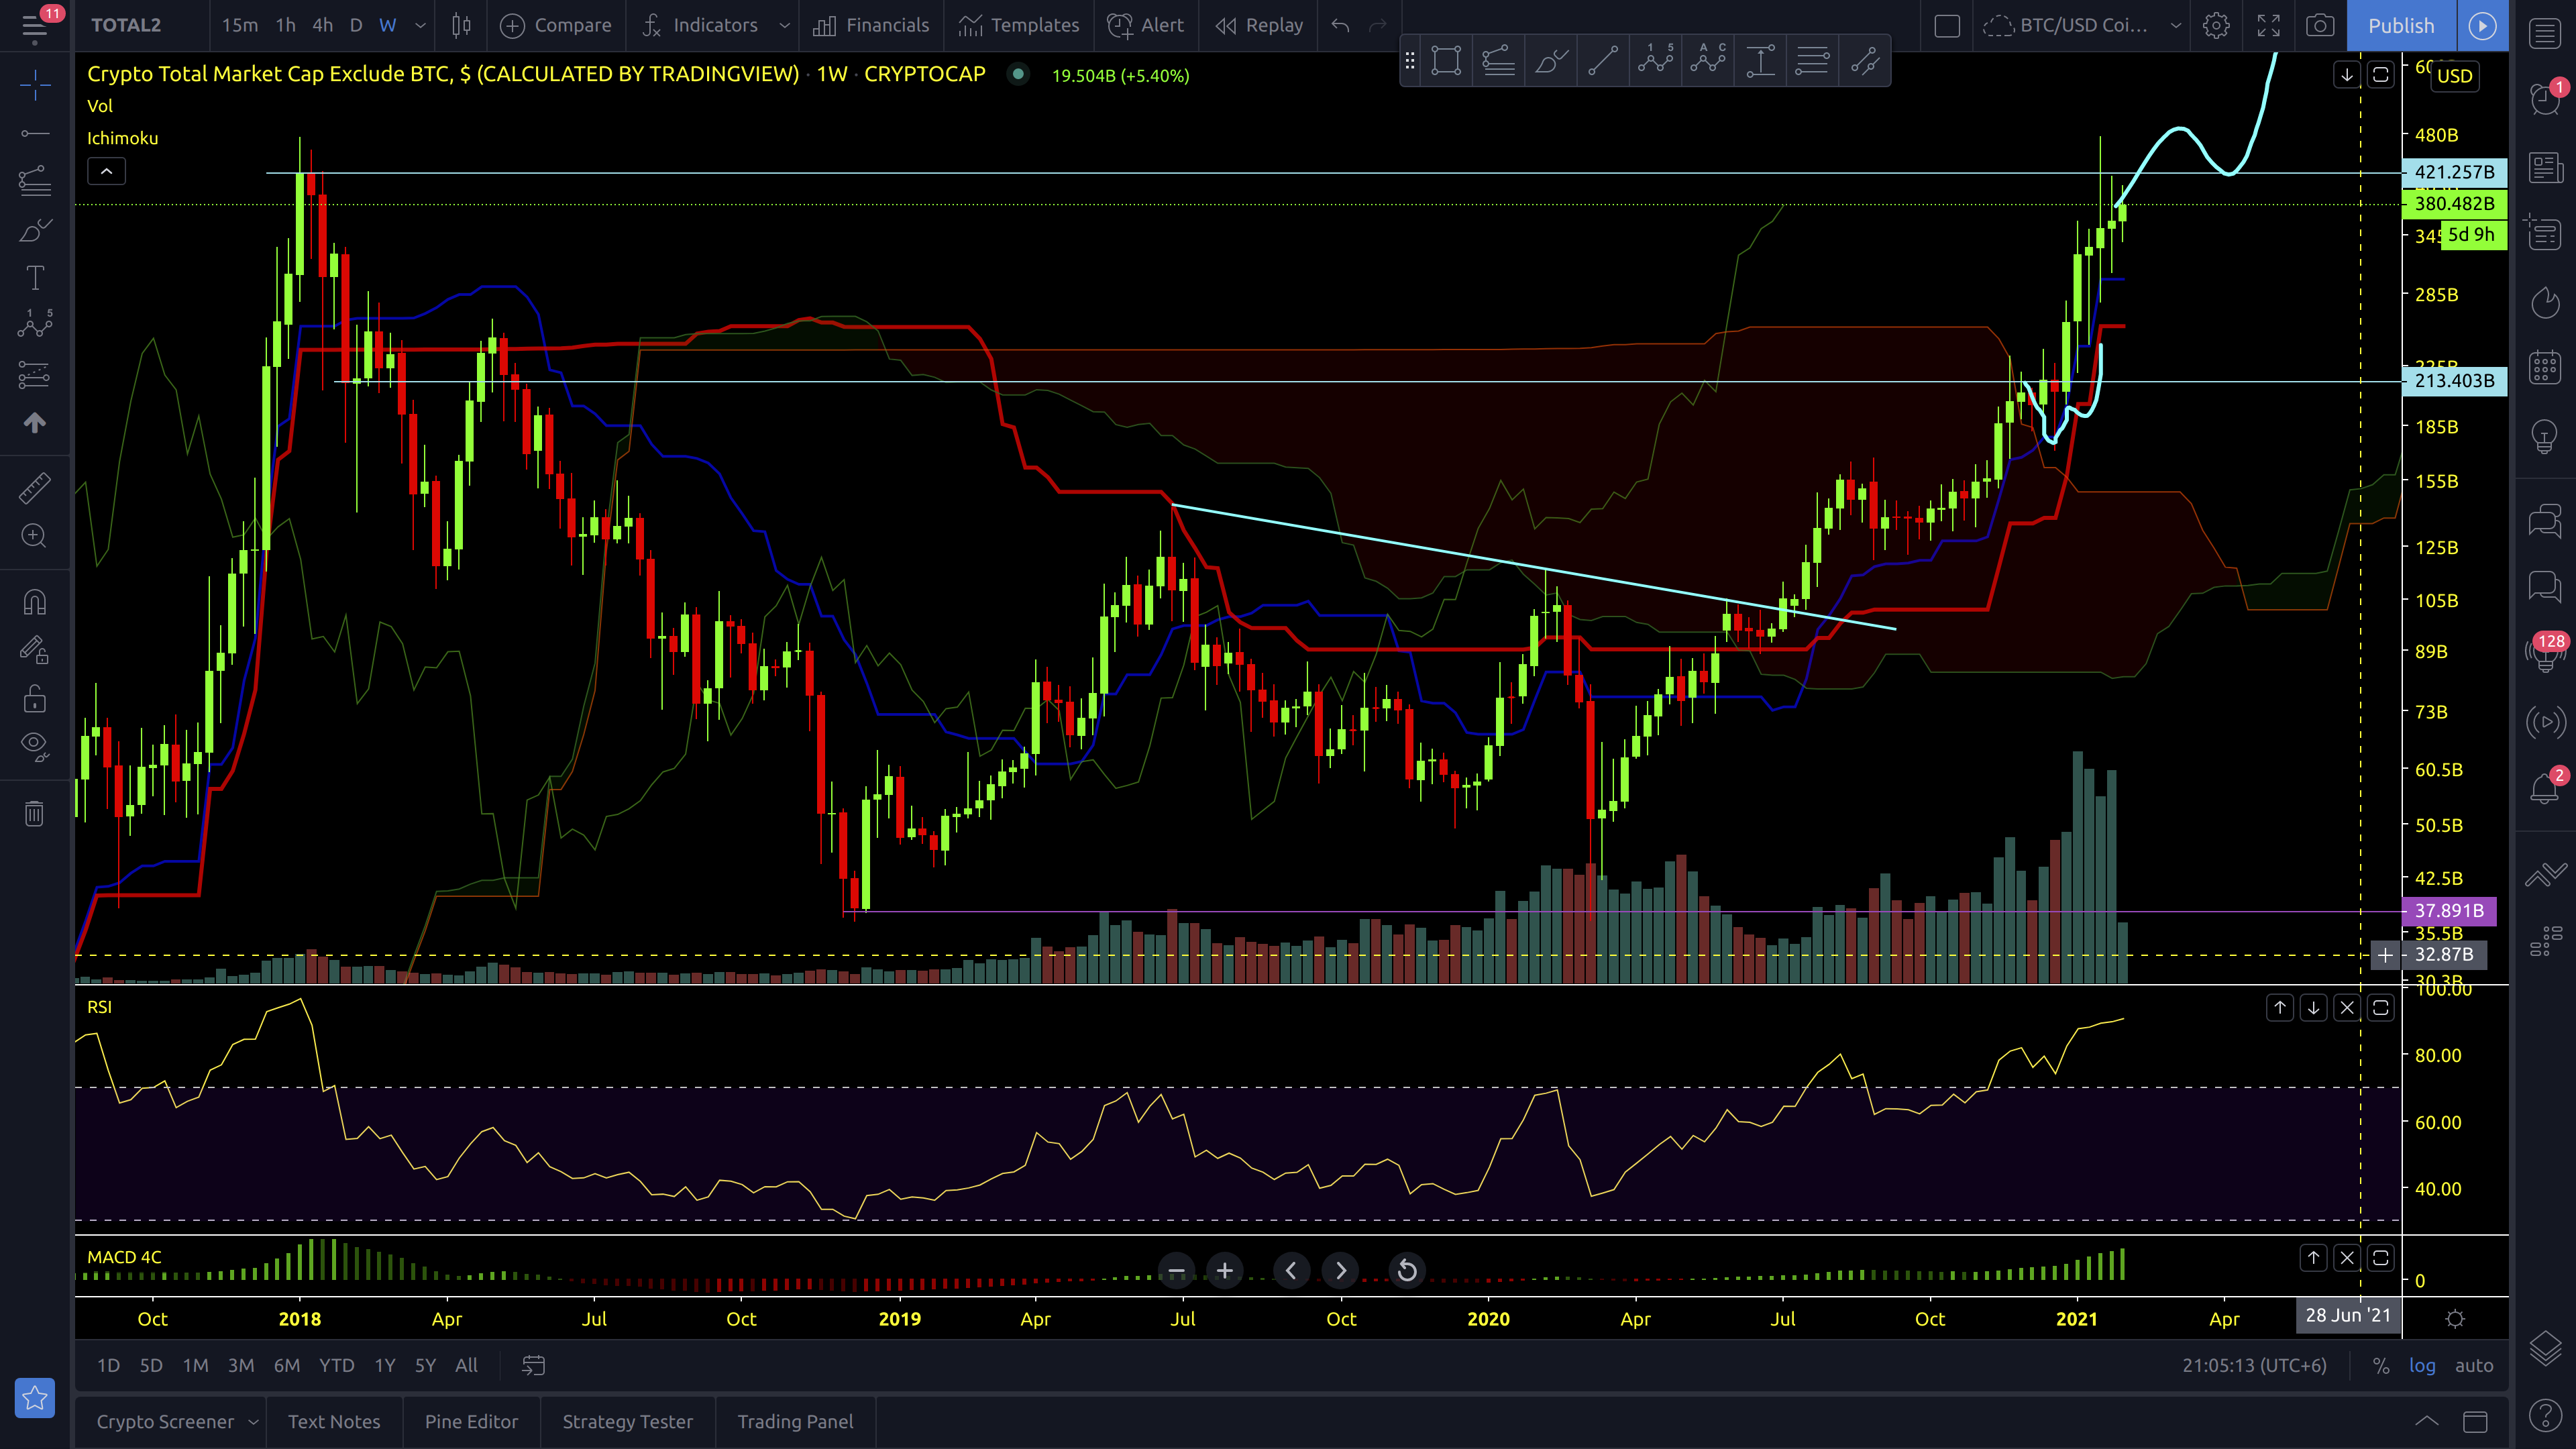2576x1449 pixels.
Task: Click the Publish button
Action: click(2401, 25)
